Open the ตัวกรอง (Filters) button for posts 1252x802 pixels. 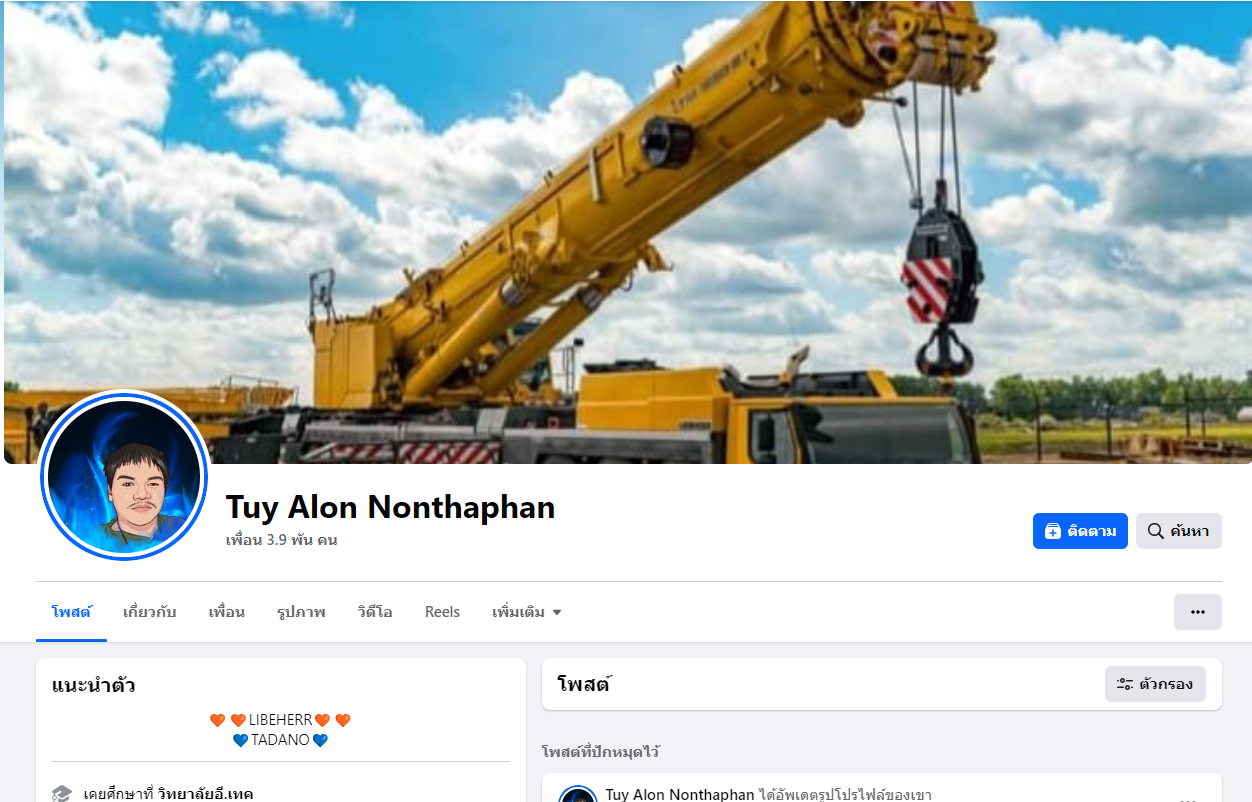(1155, 684)
